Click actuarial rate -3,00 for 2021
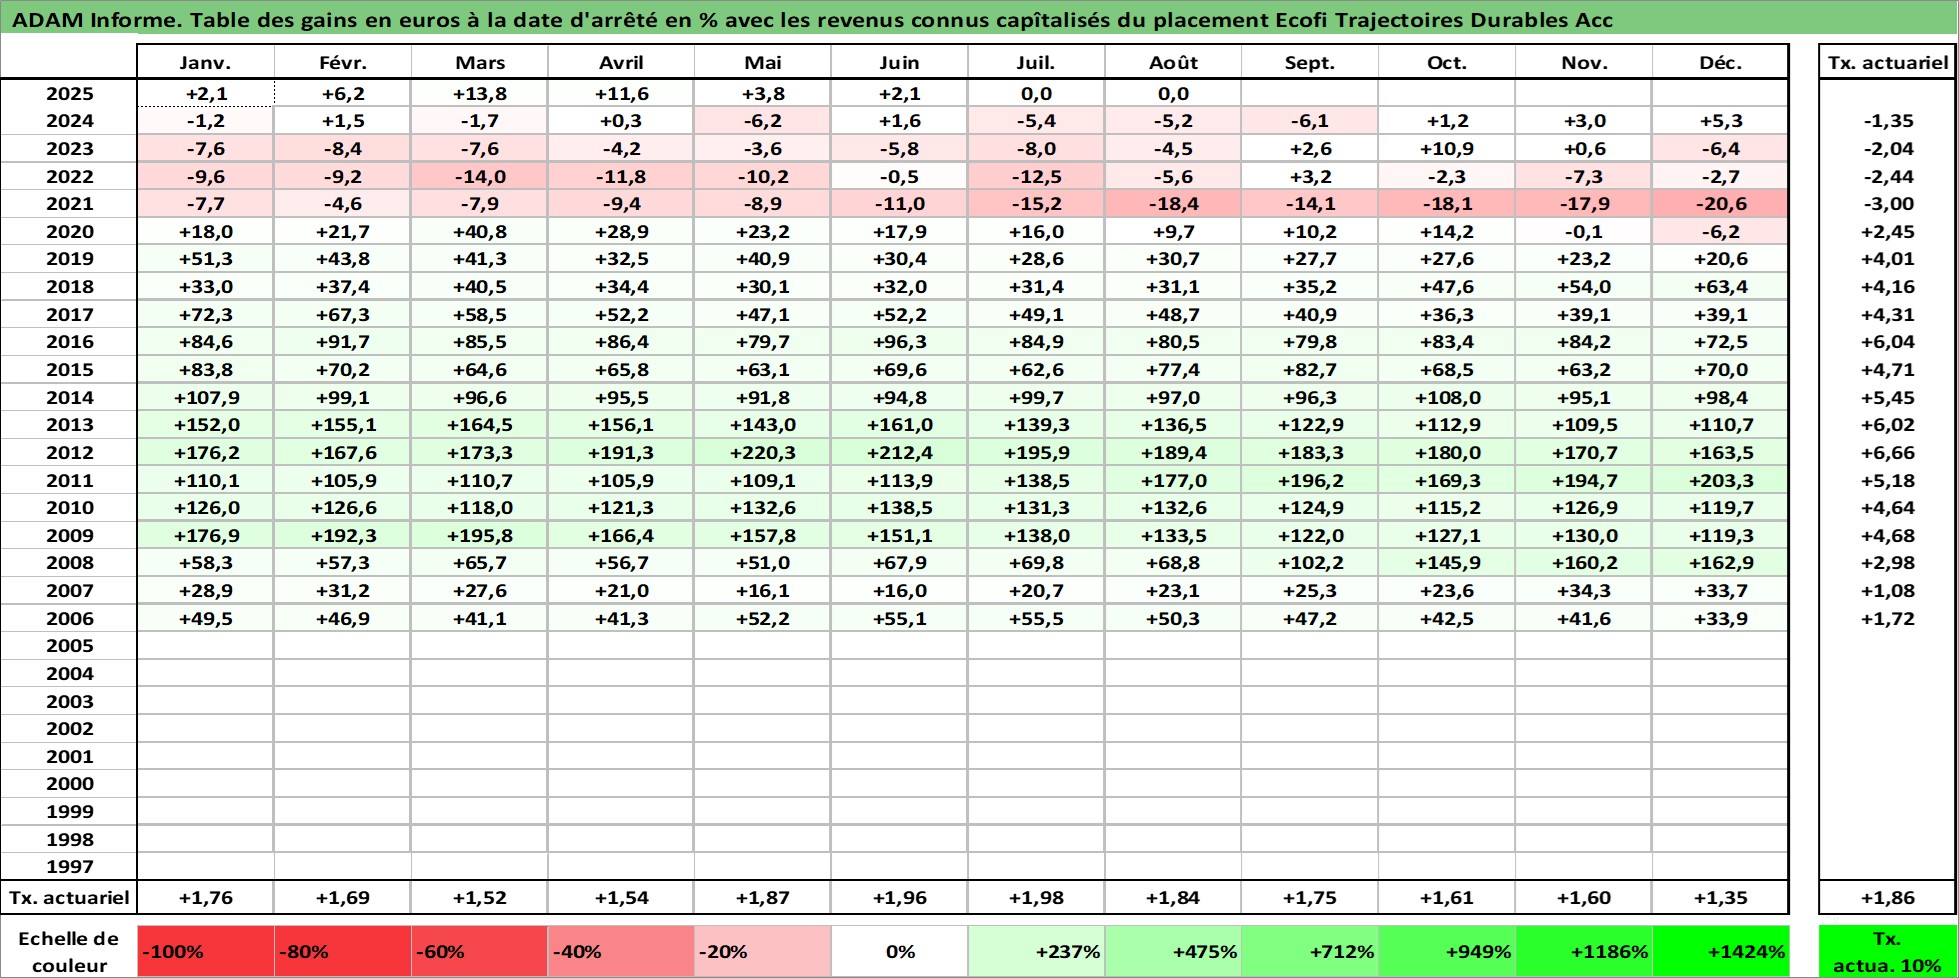Image resolution: width=1959 pixels, height=978 pixels. pyautogui.click(x=1888, y=203)
